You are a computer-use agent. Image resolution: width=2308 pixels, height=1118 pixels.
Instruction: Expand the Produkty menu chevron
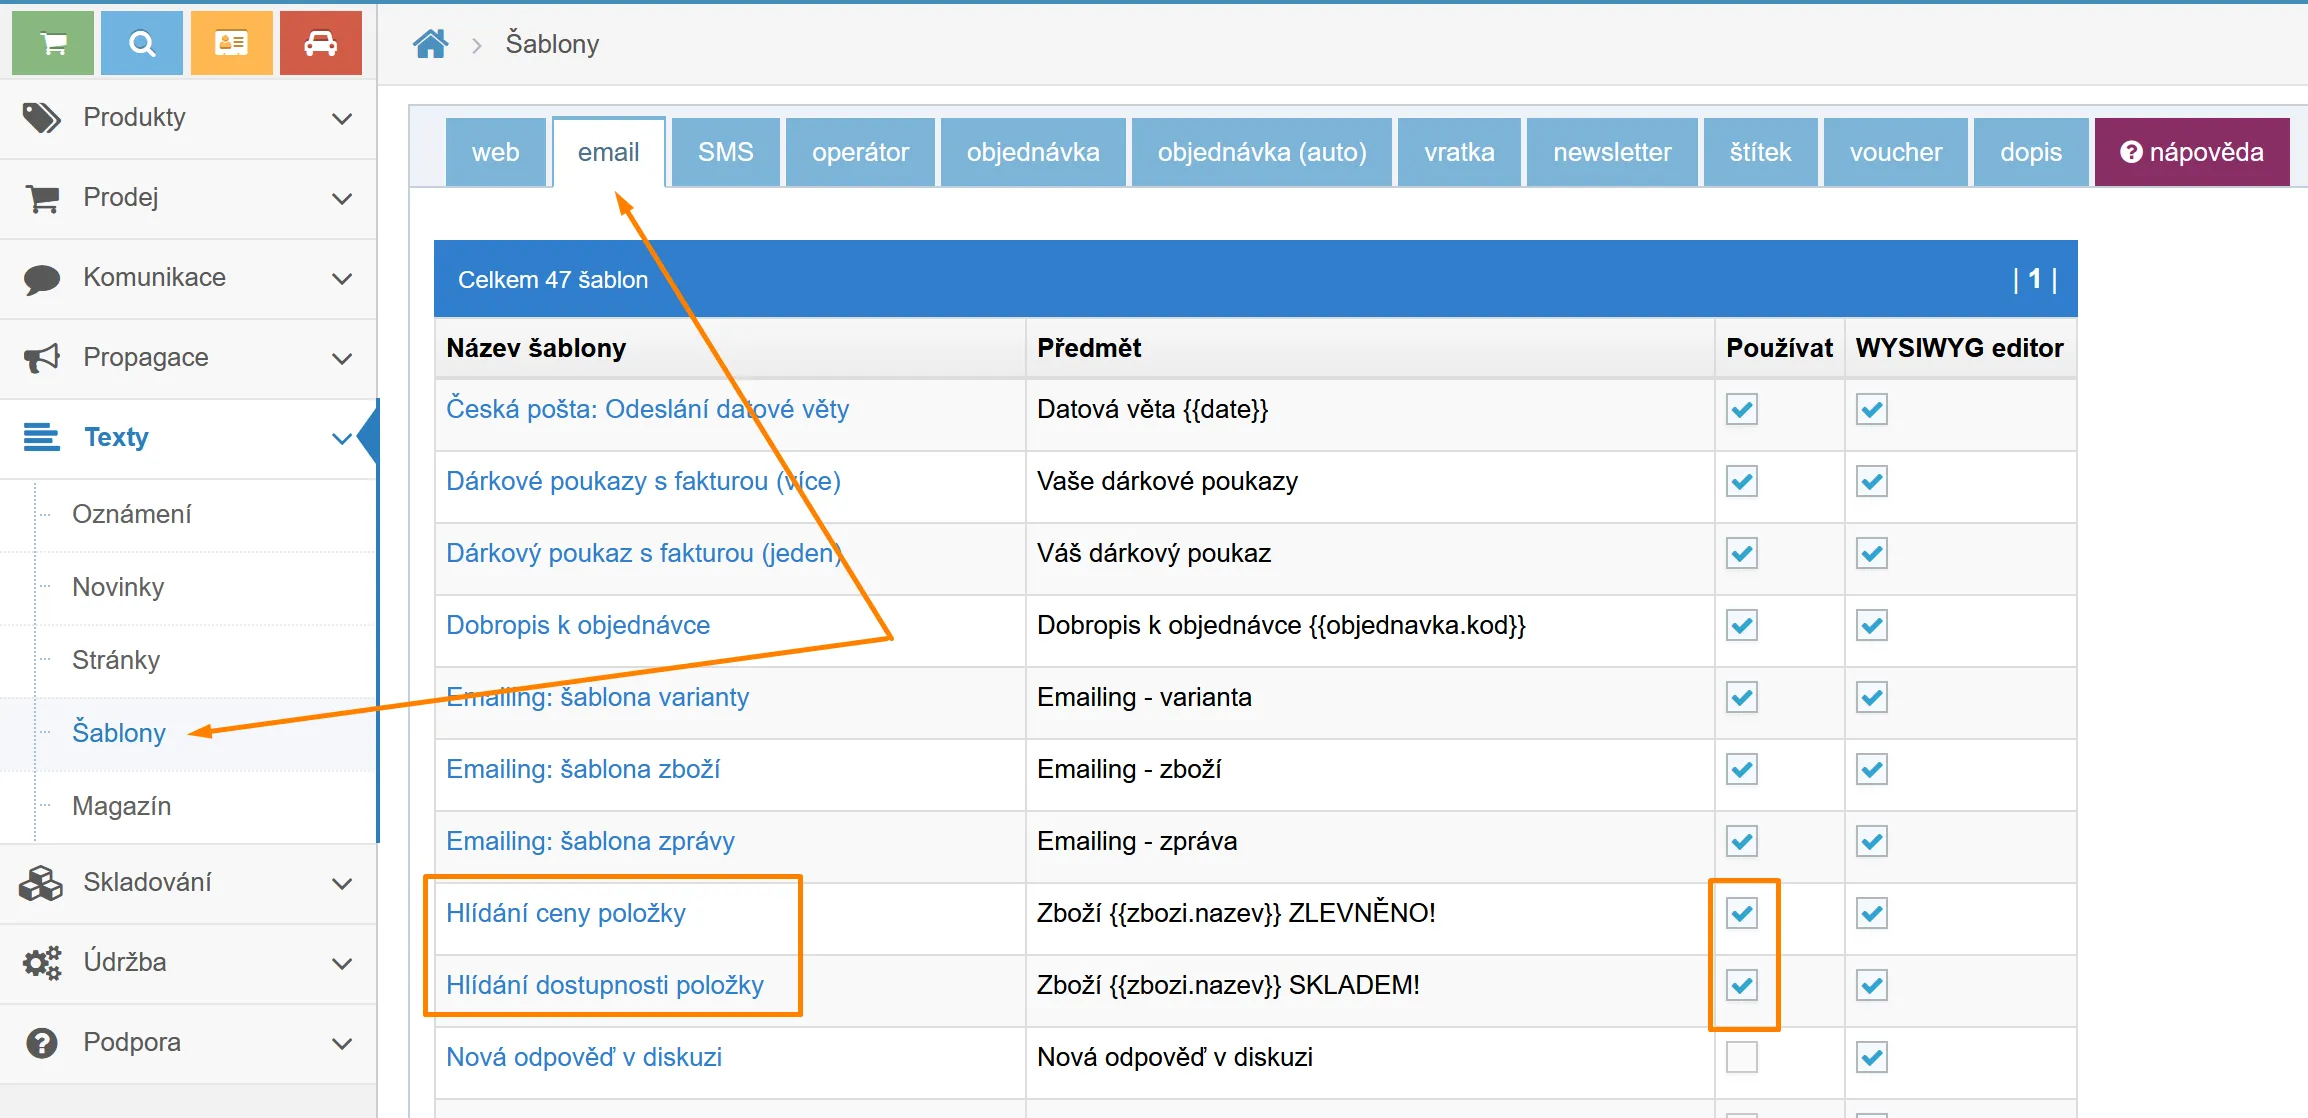coord(342,119)
